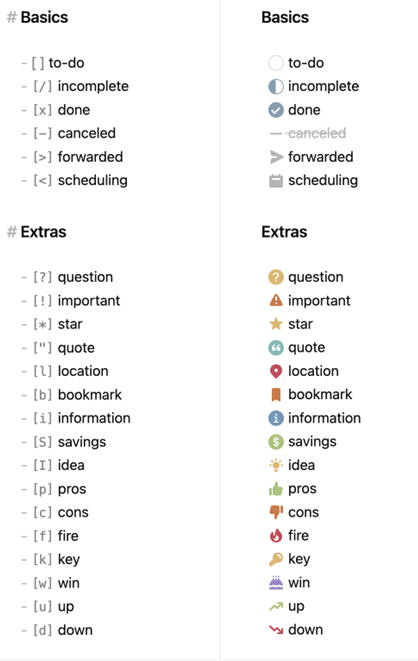Click the orange important warning triangle icon

click(x=276, y=300)
